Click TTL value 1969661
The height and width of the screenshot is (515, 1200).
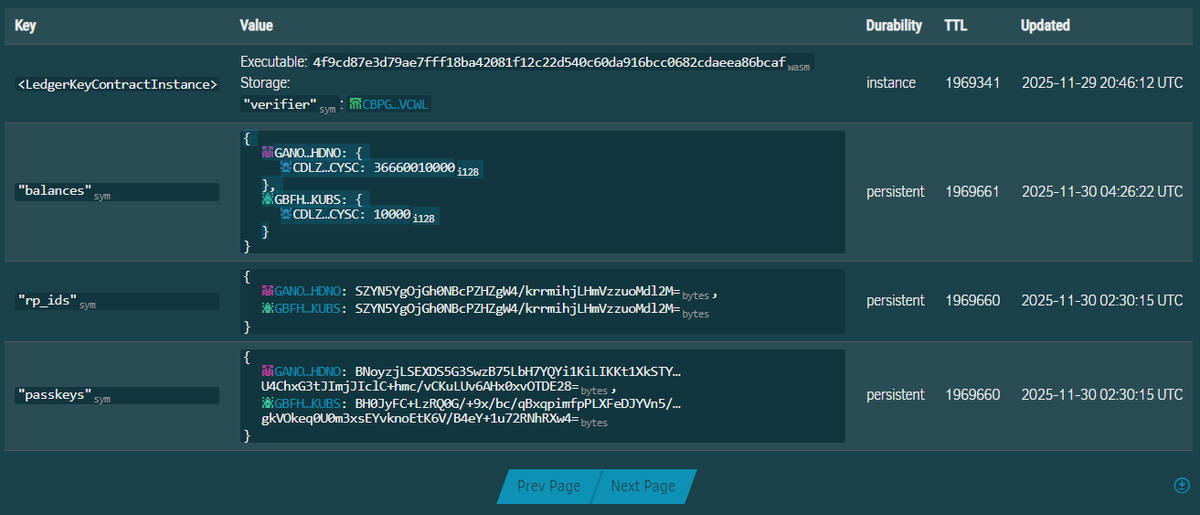click(972, 191)
